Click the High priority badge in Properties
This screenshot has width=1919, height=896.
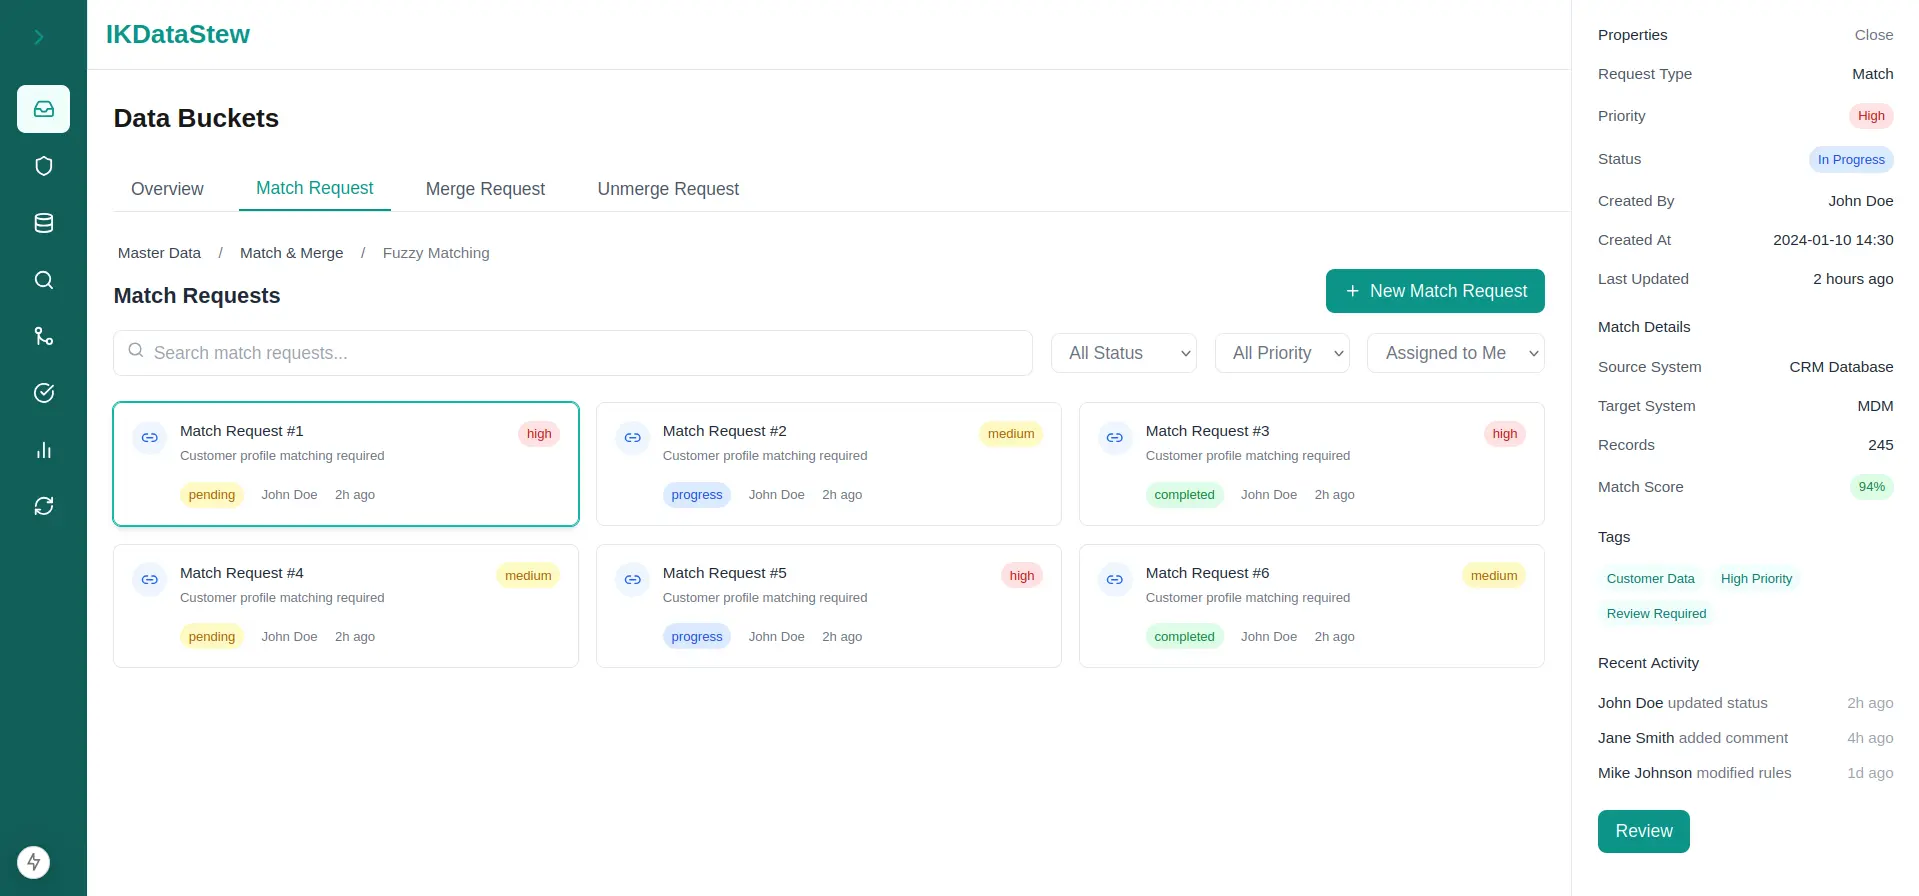click(x=1871, y=116)
